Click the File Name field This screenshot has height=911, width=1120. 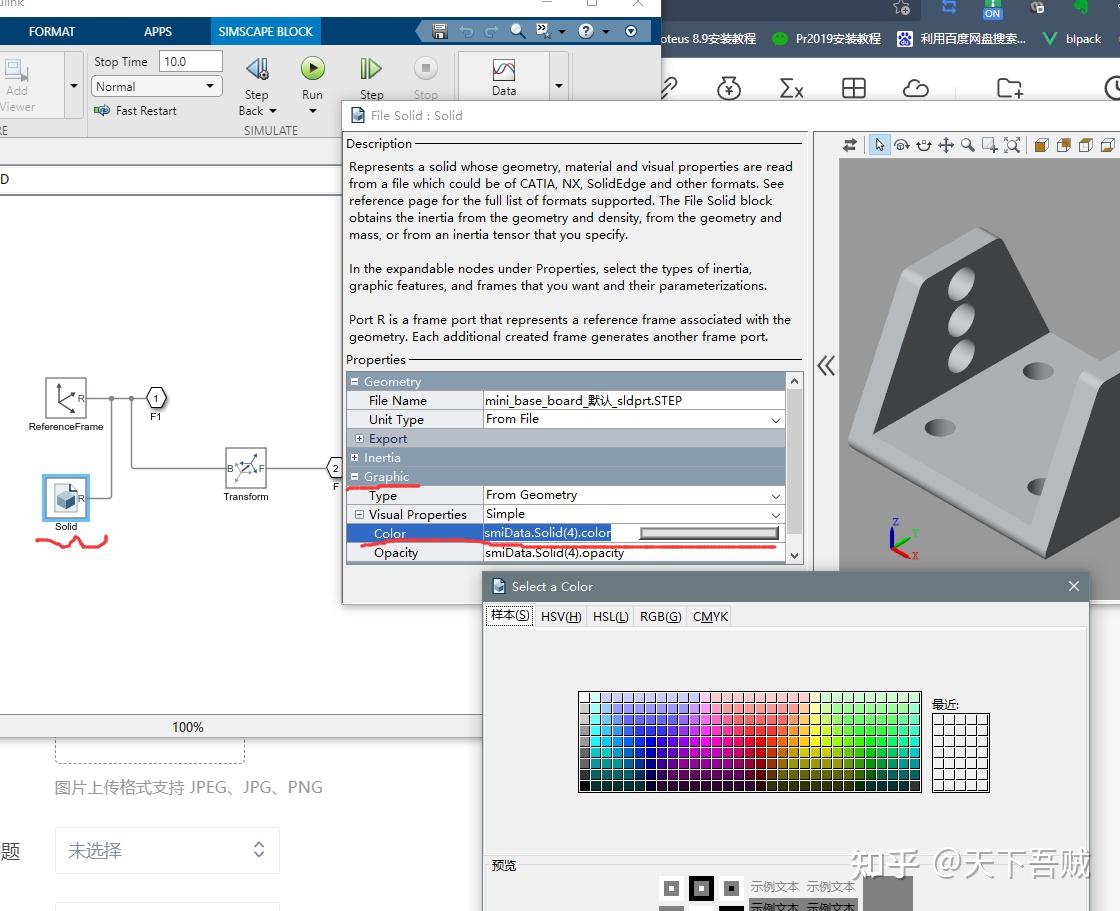click(634, 400)
